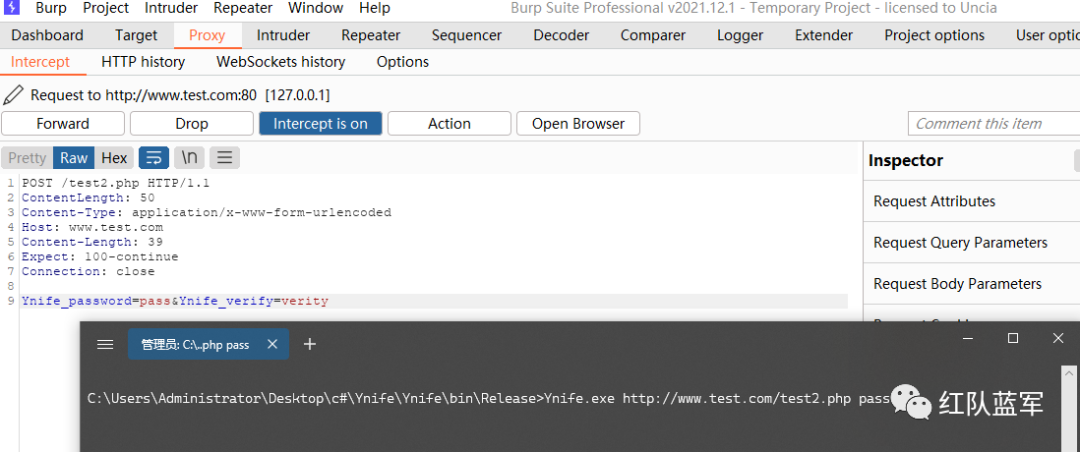
Task: Switch to HTTP history sub-tab
Action: coord(143,62)
